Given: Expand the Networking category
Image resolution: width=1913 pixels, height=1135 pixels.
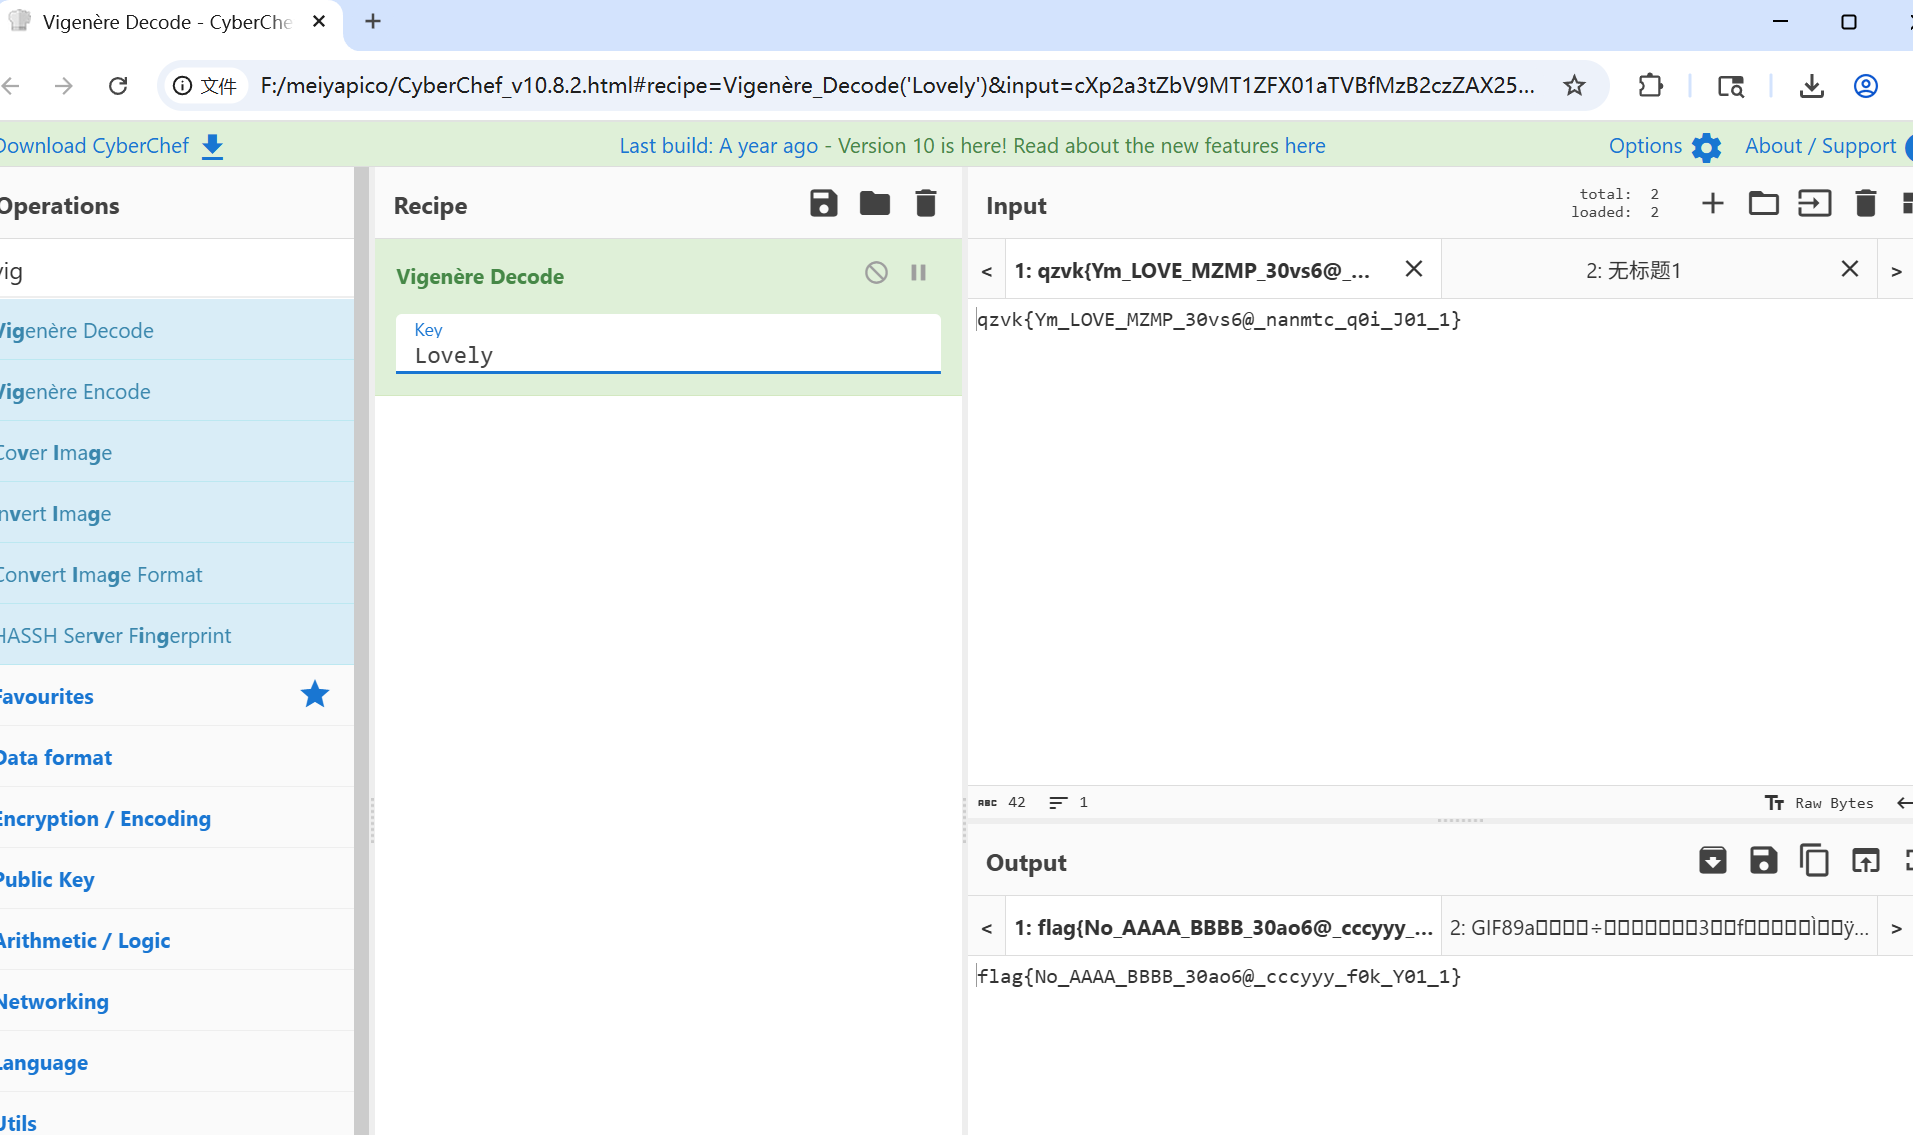Looking at the screenshot, I should (177, 1001).
